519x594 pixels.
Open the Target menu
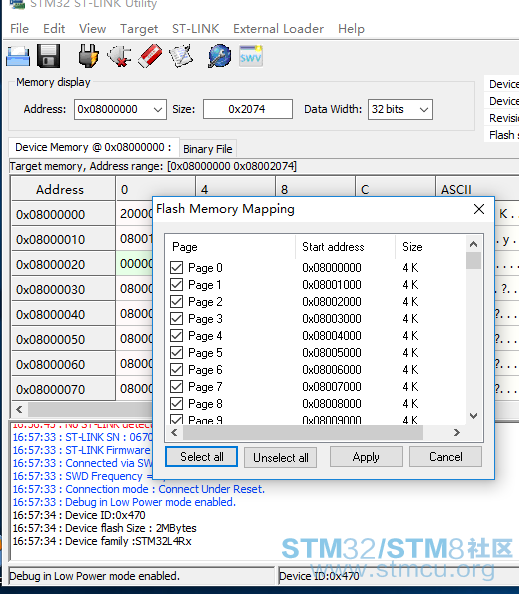pos(139,29)
